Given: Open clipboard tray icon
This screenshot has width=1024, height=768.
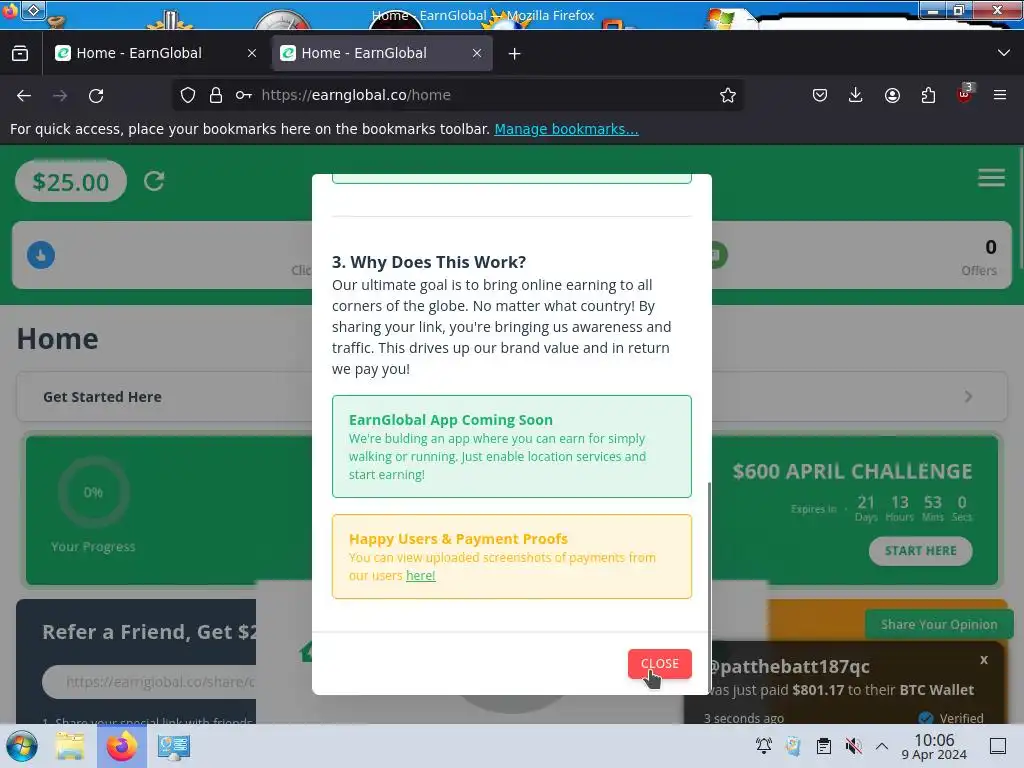Looking at the screenshot, I should pyautogui.click(x=824, y=746).
